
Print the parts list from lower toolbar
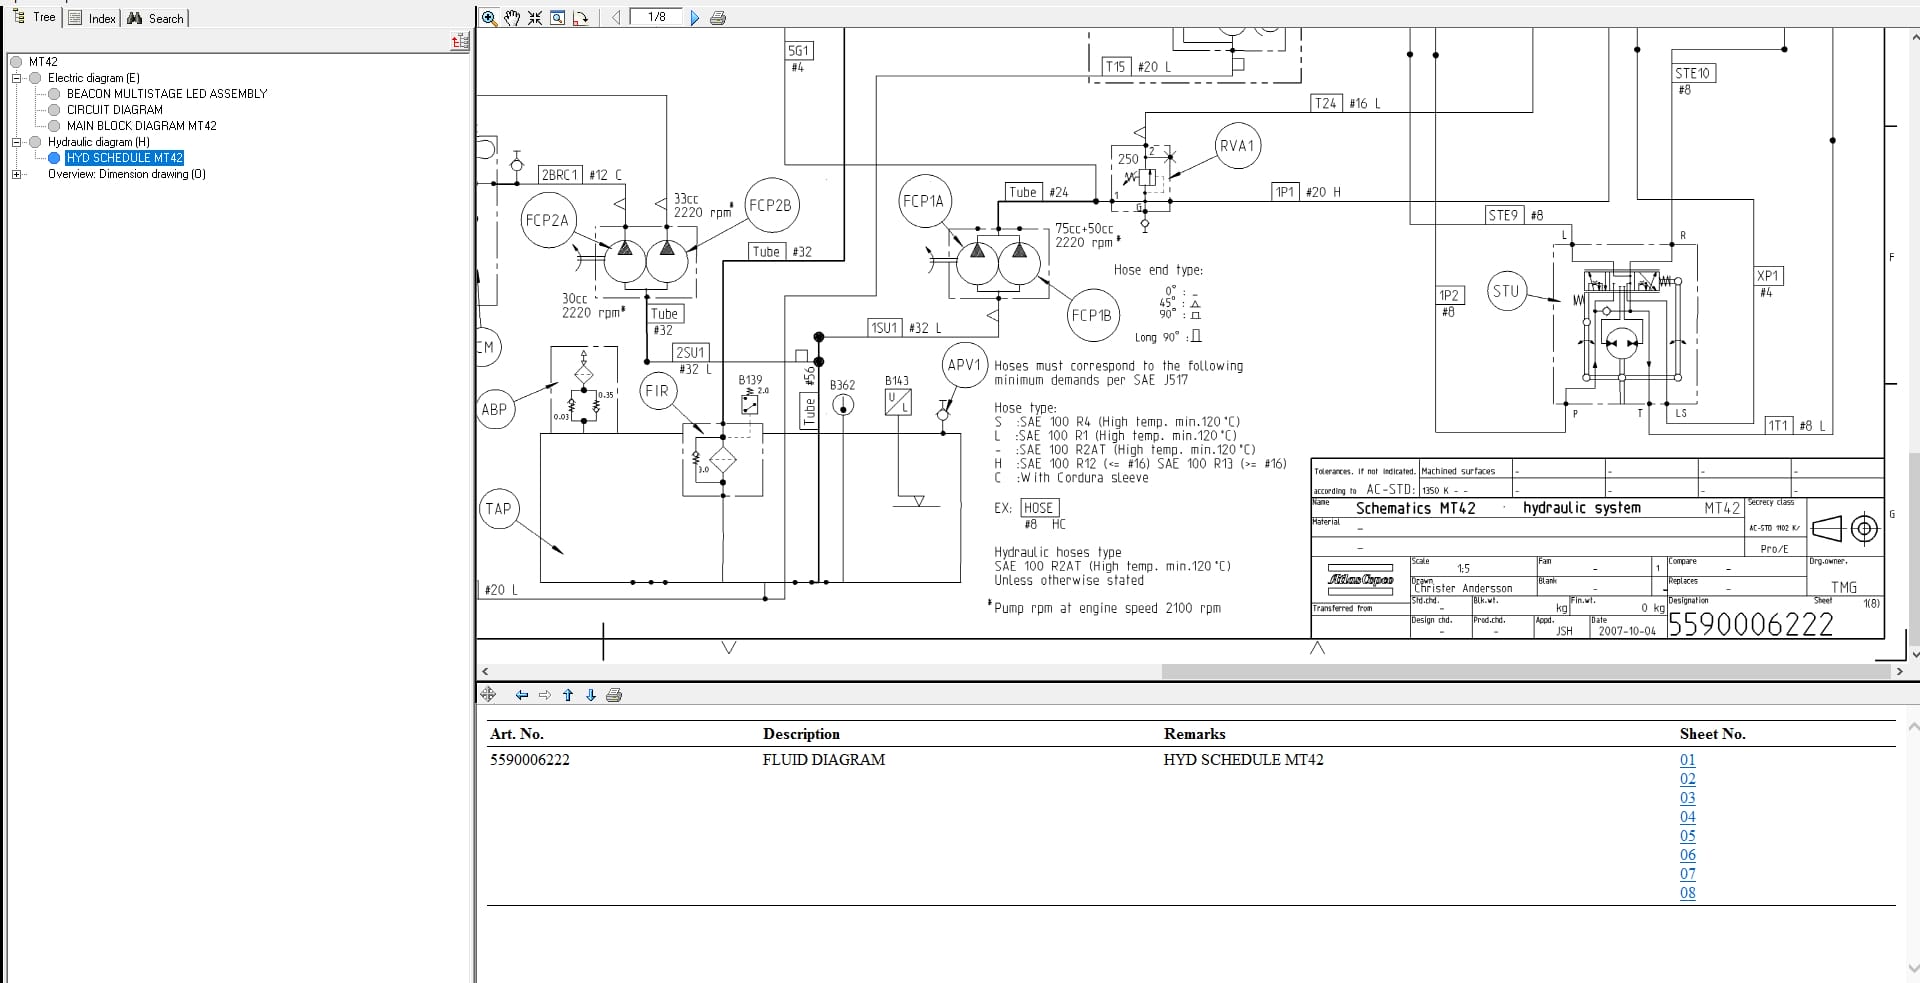click(614, 695)
